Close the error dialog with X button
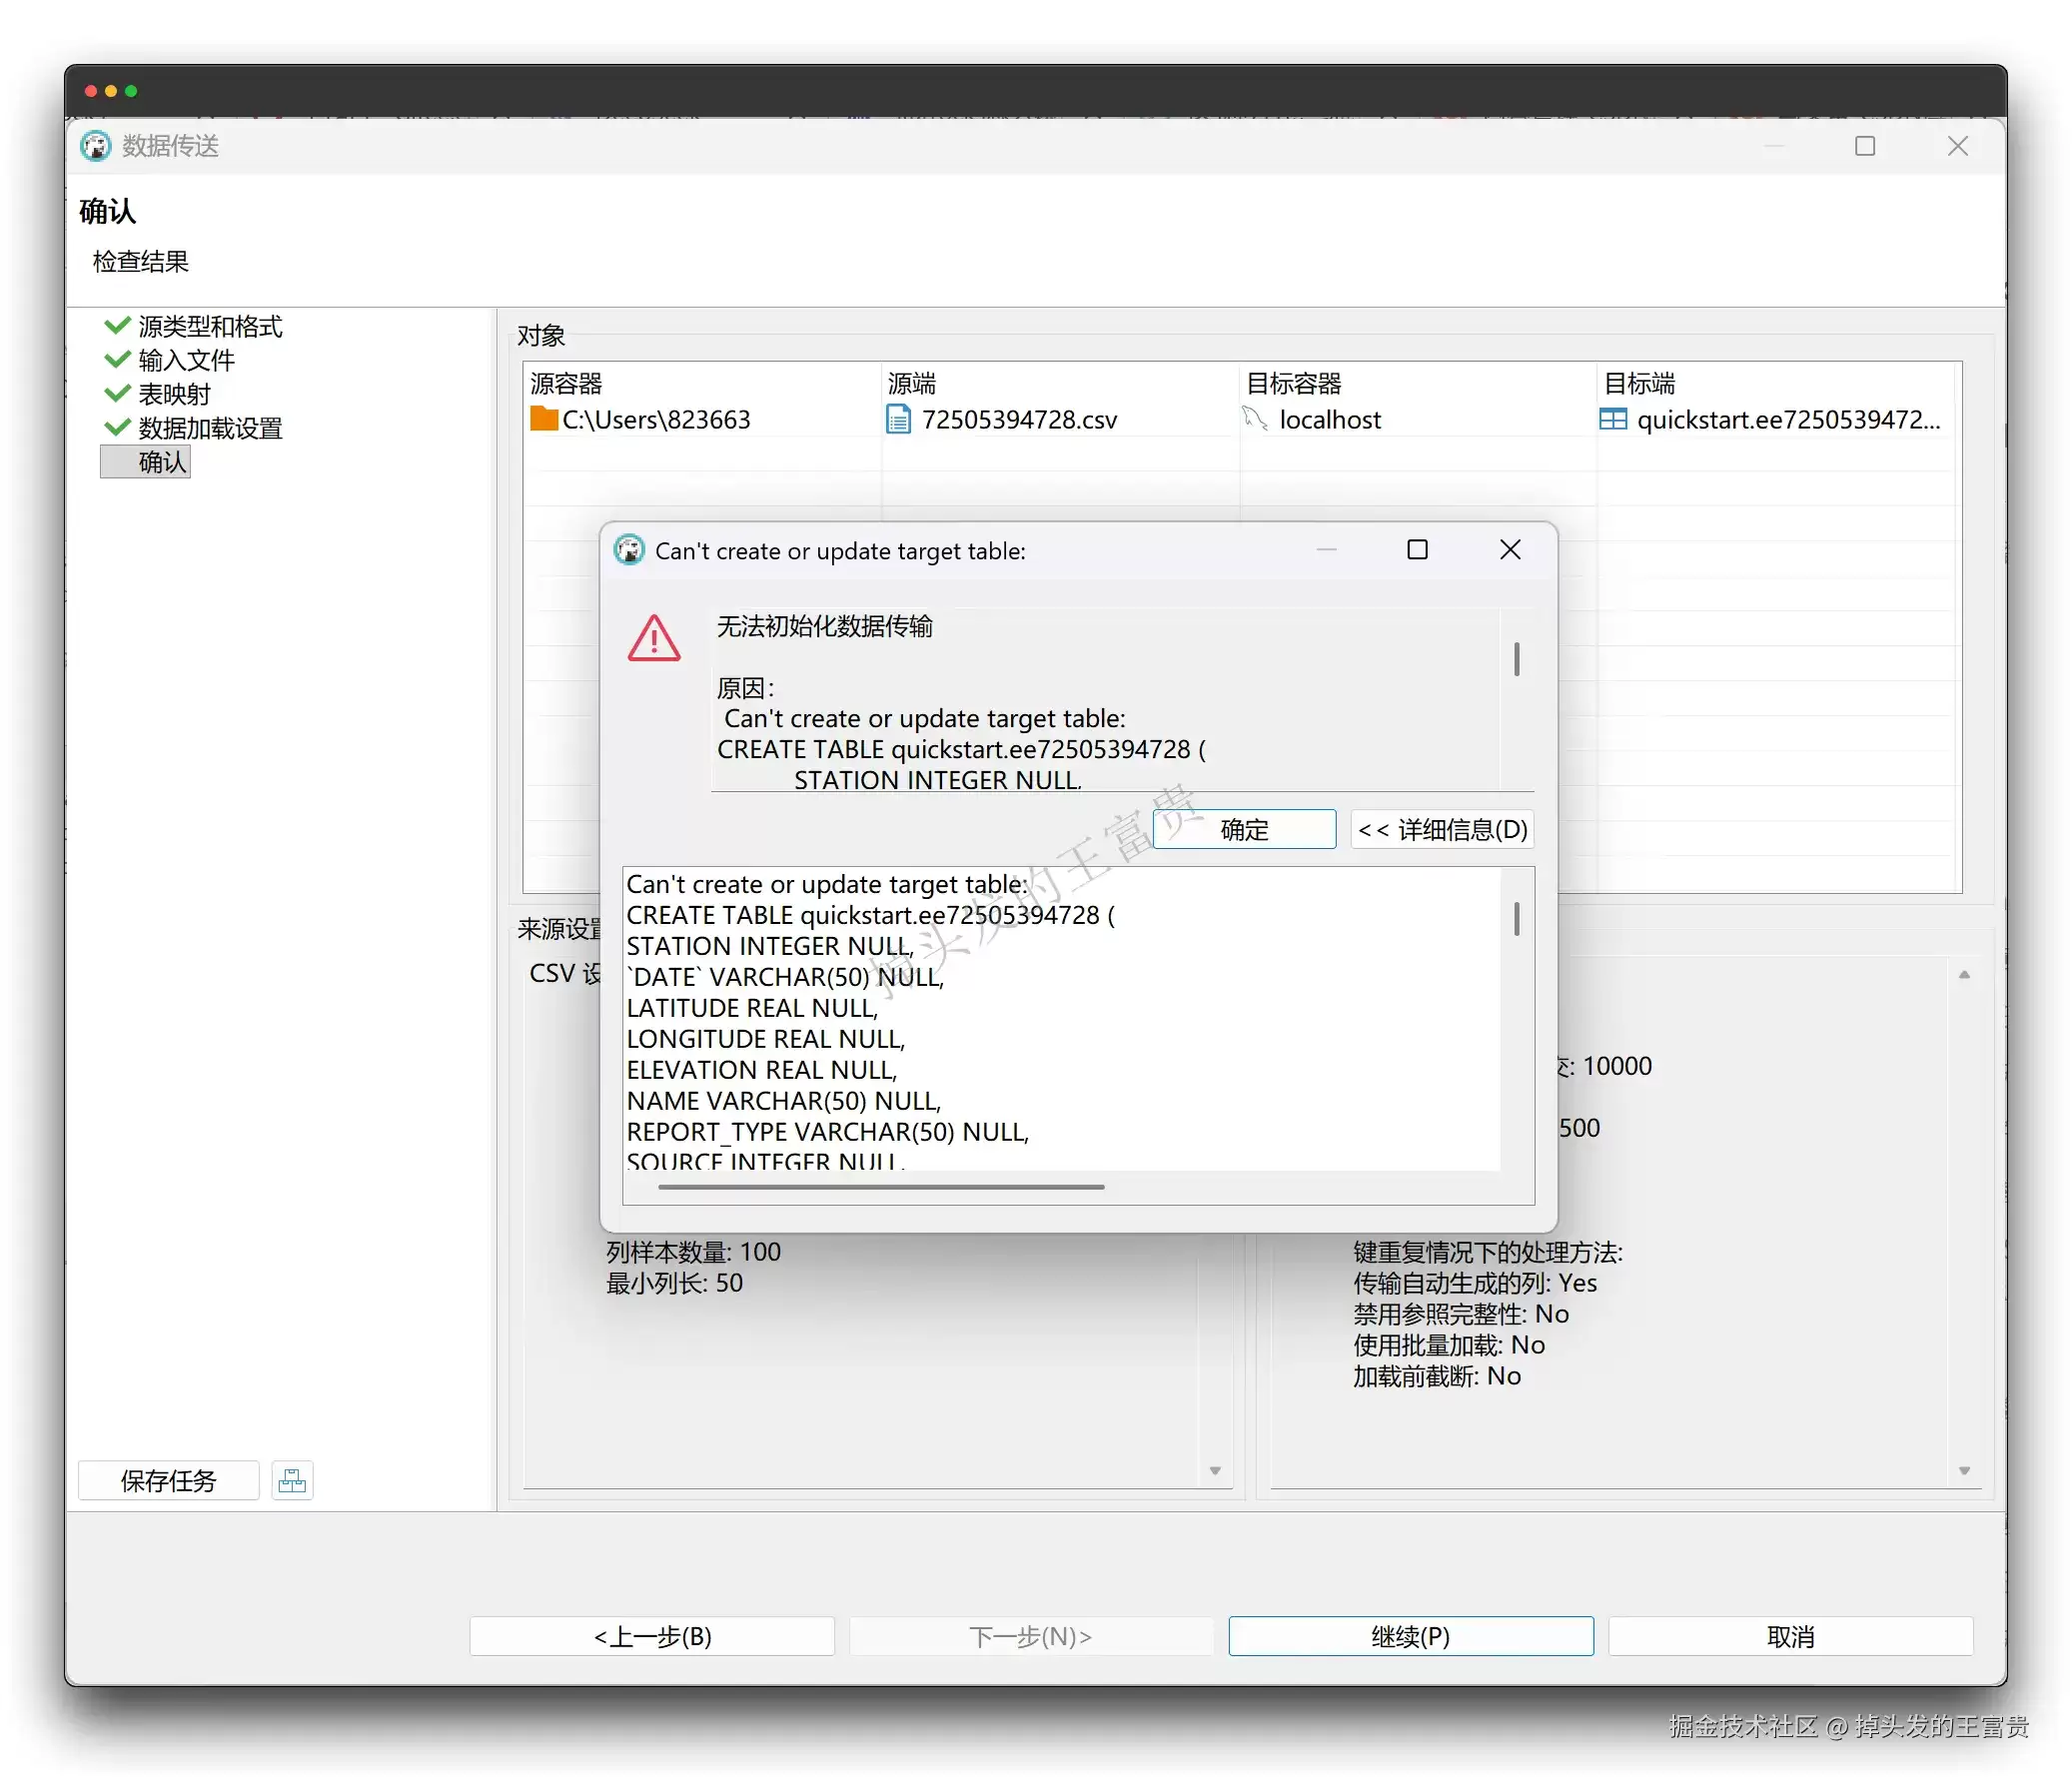The height and width of the screenshot is (1783, 2072). click(1510, 550)
